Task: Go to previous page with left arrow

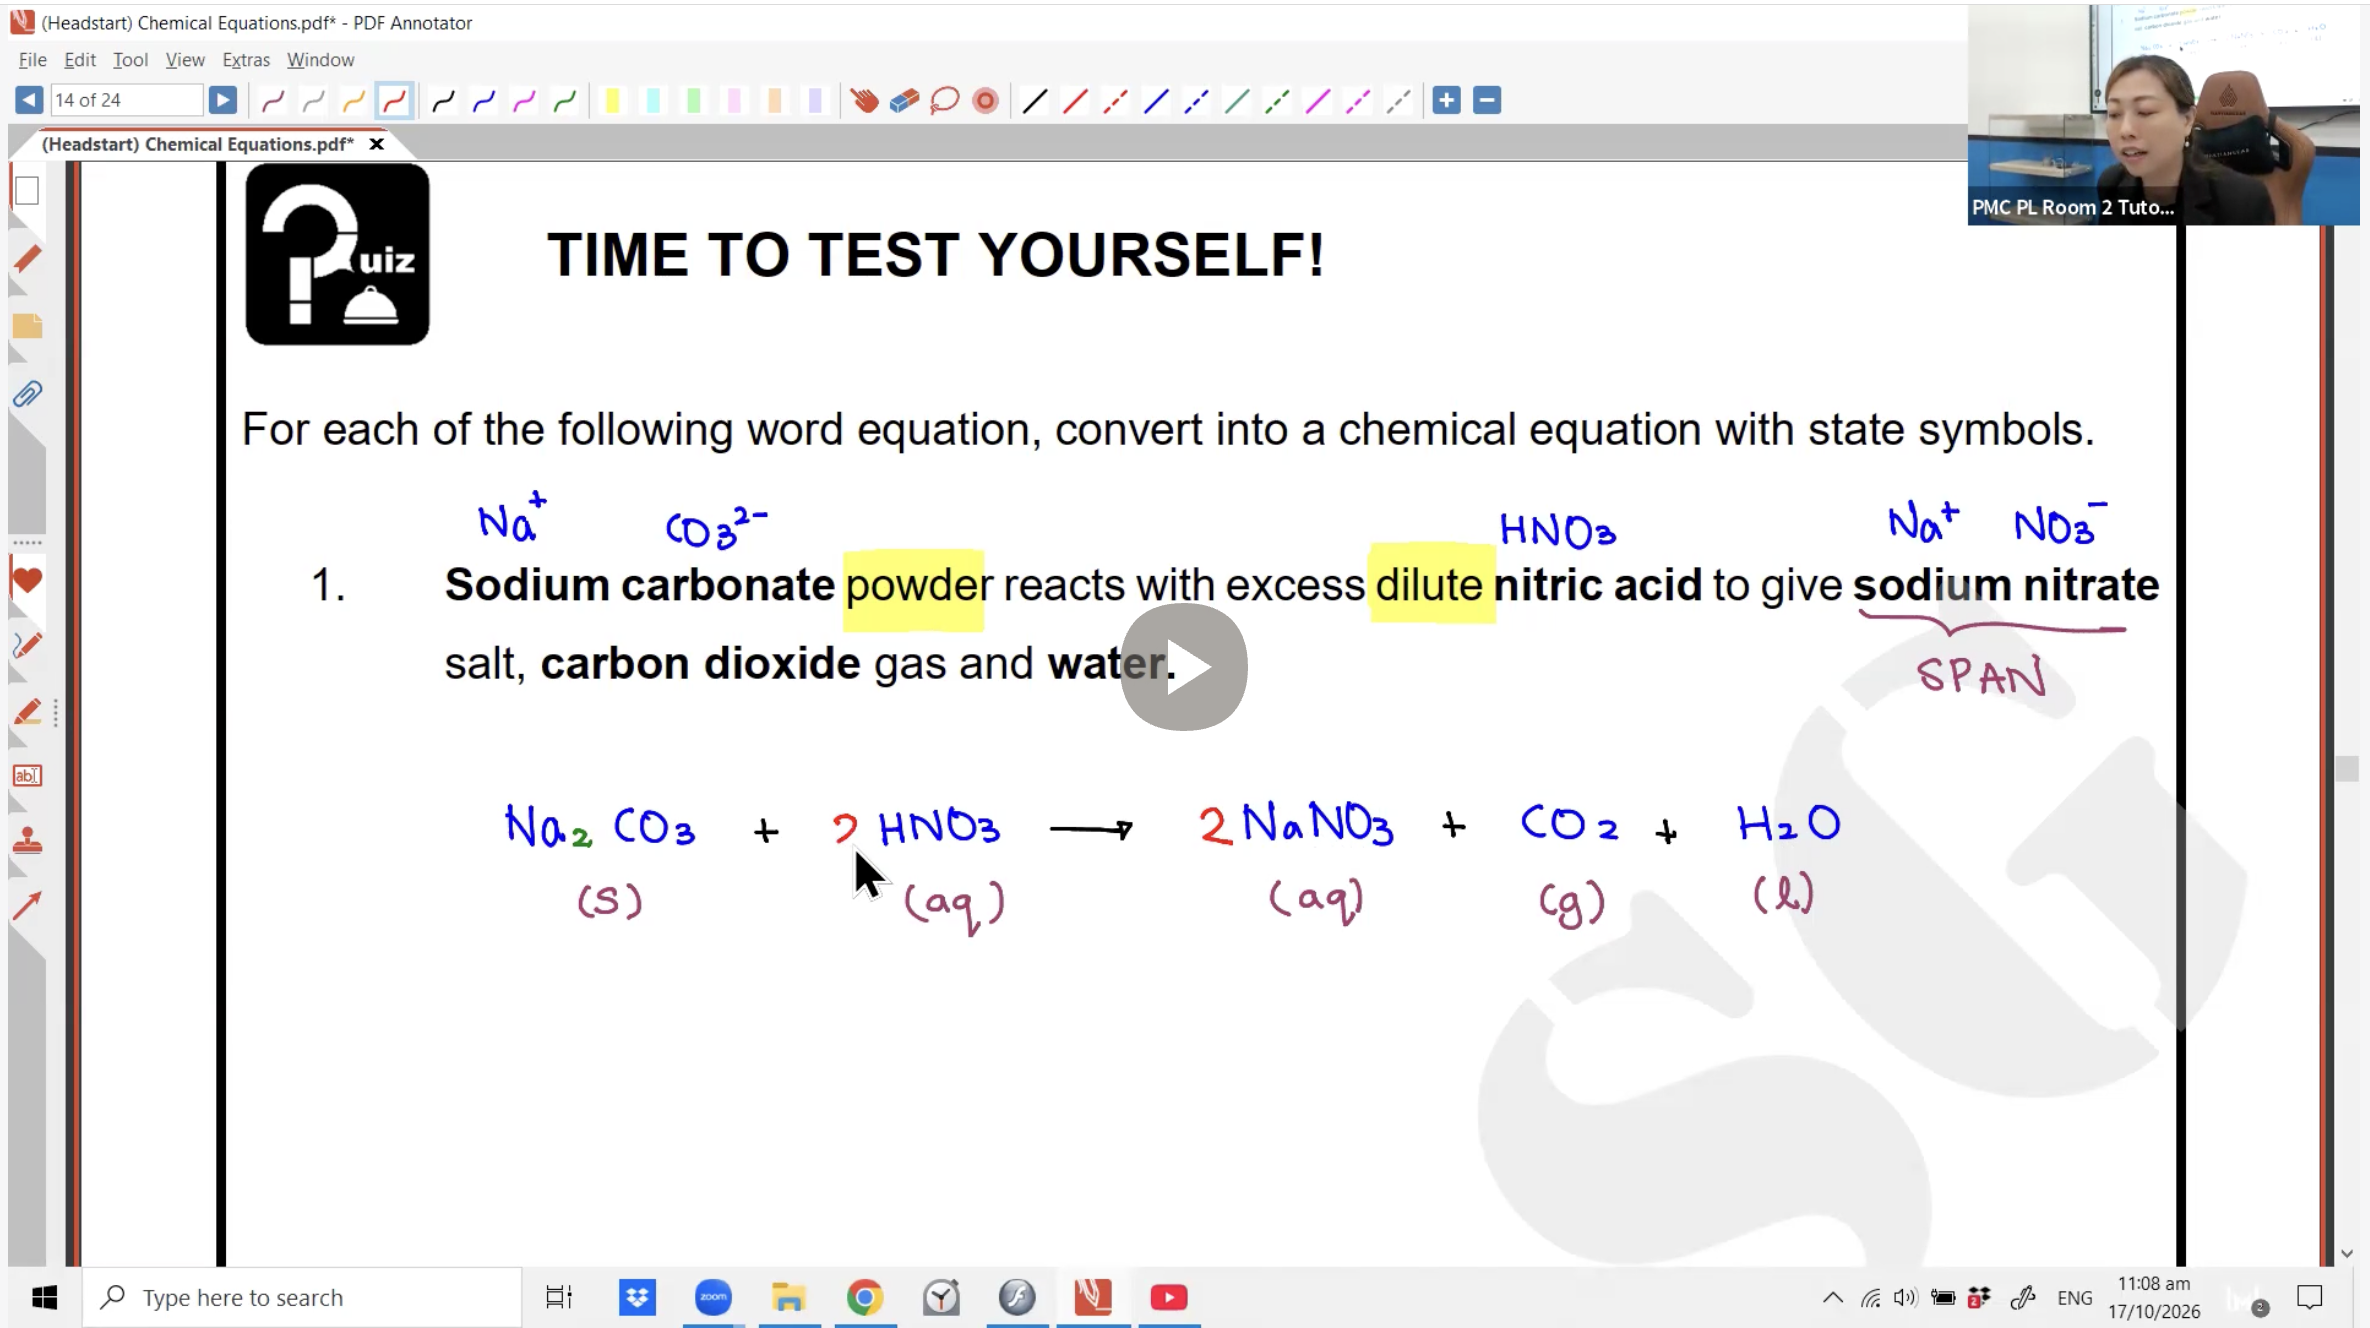Action: click(29, 100)
